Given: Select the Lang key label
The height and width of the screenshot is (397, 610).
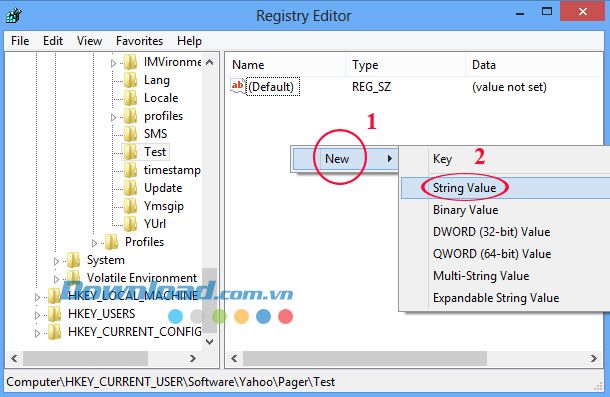Looking at the screenshot, I should click(x=157, y=80).
